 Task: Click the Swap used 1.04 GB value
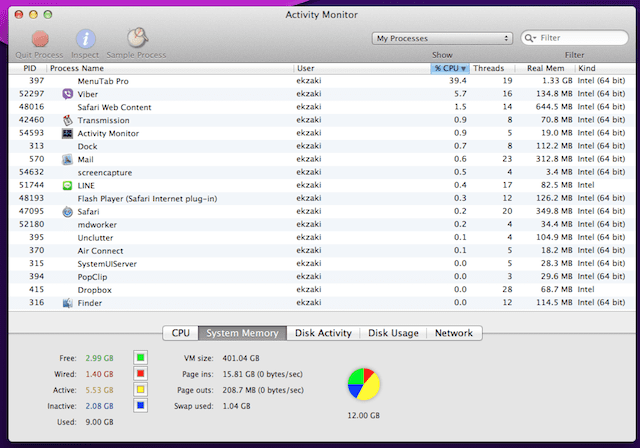pos(236,406)
